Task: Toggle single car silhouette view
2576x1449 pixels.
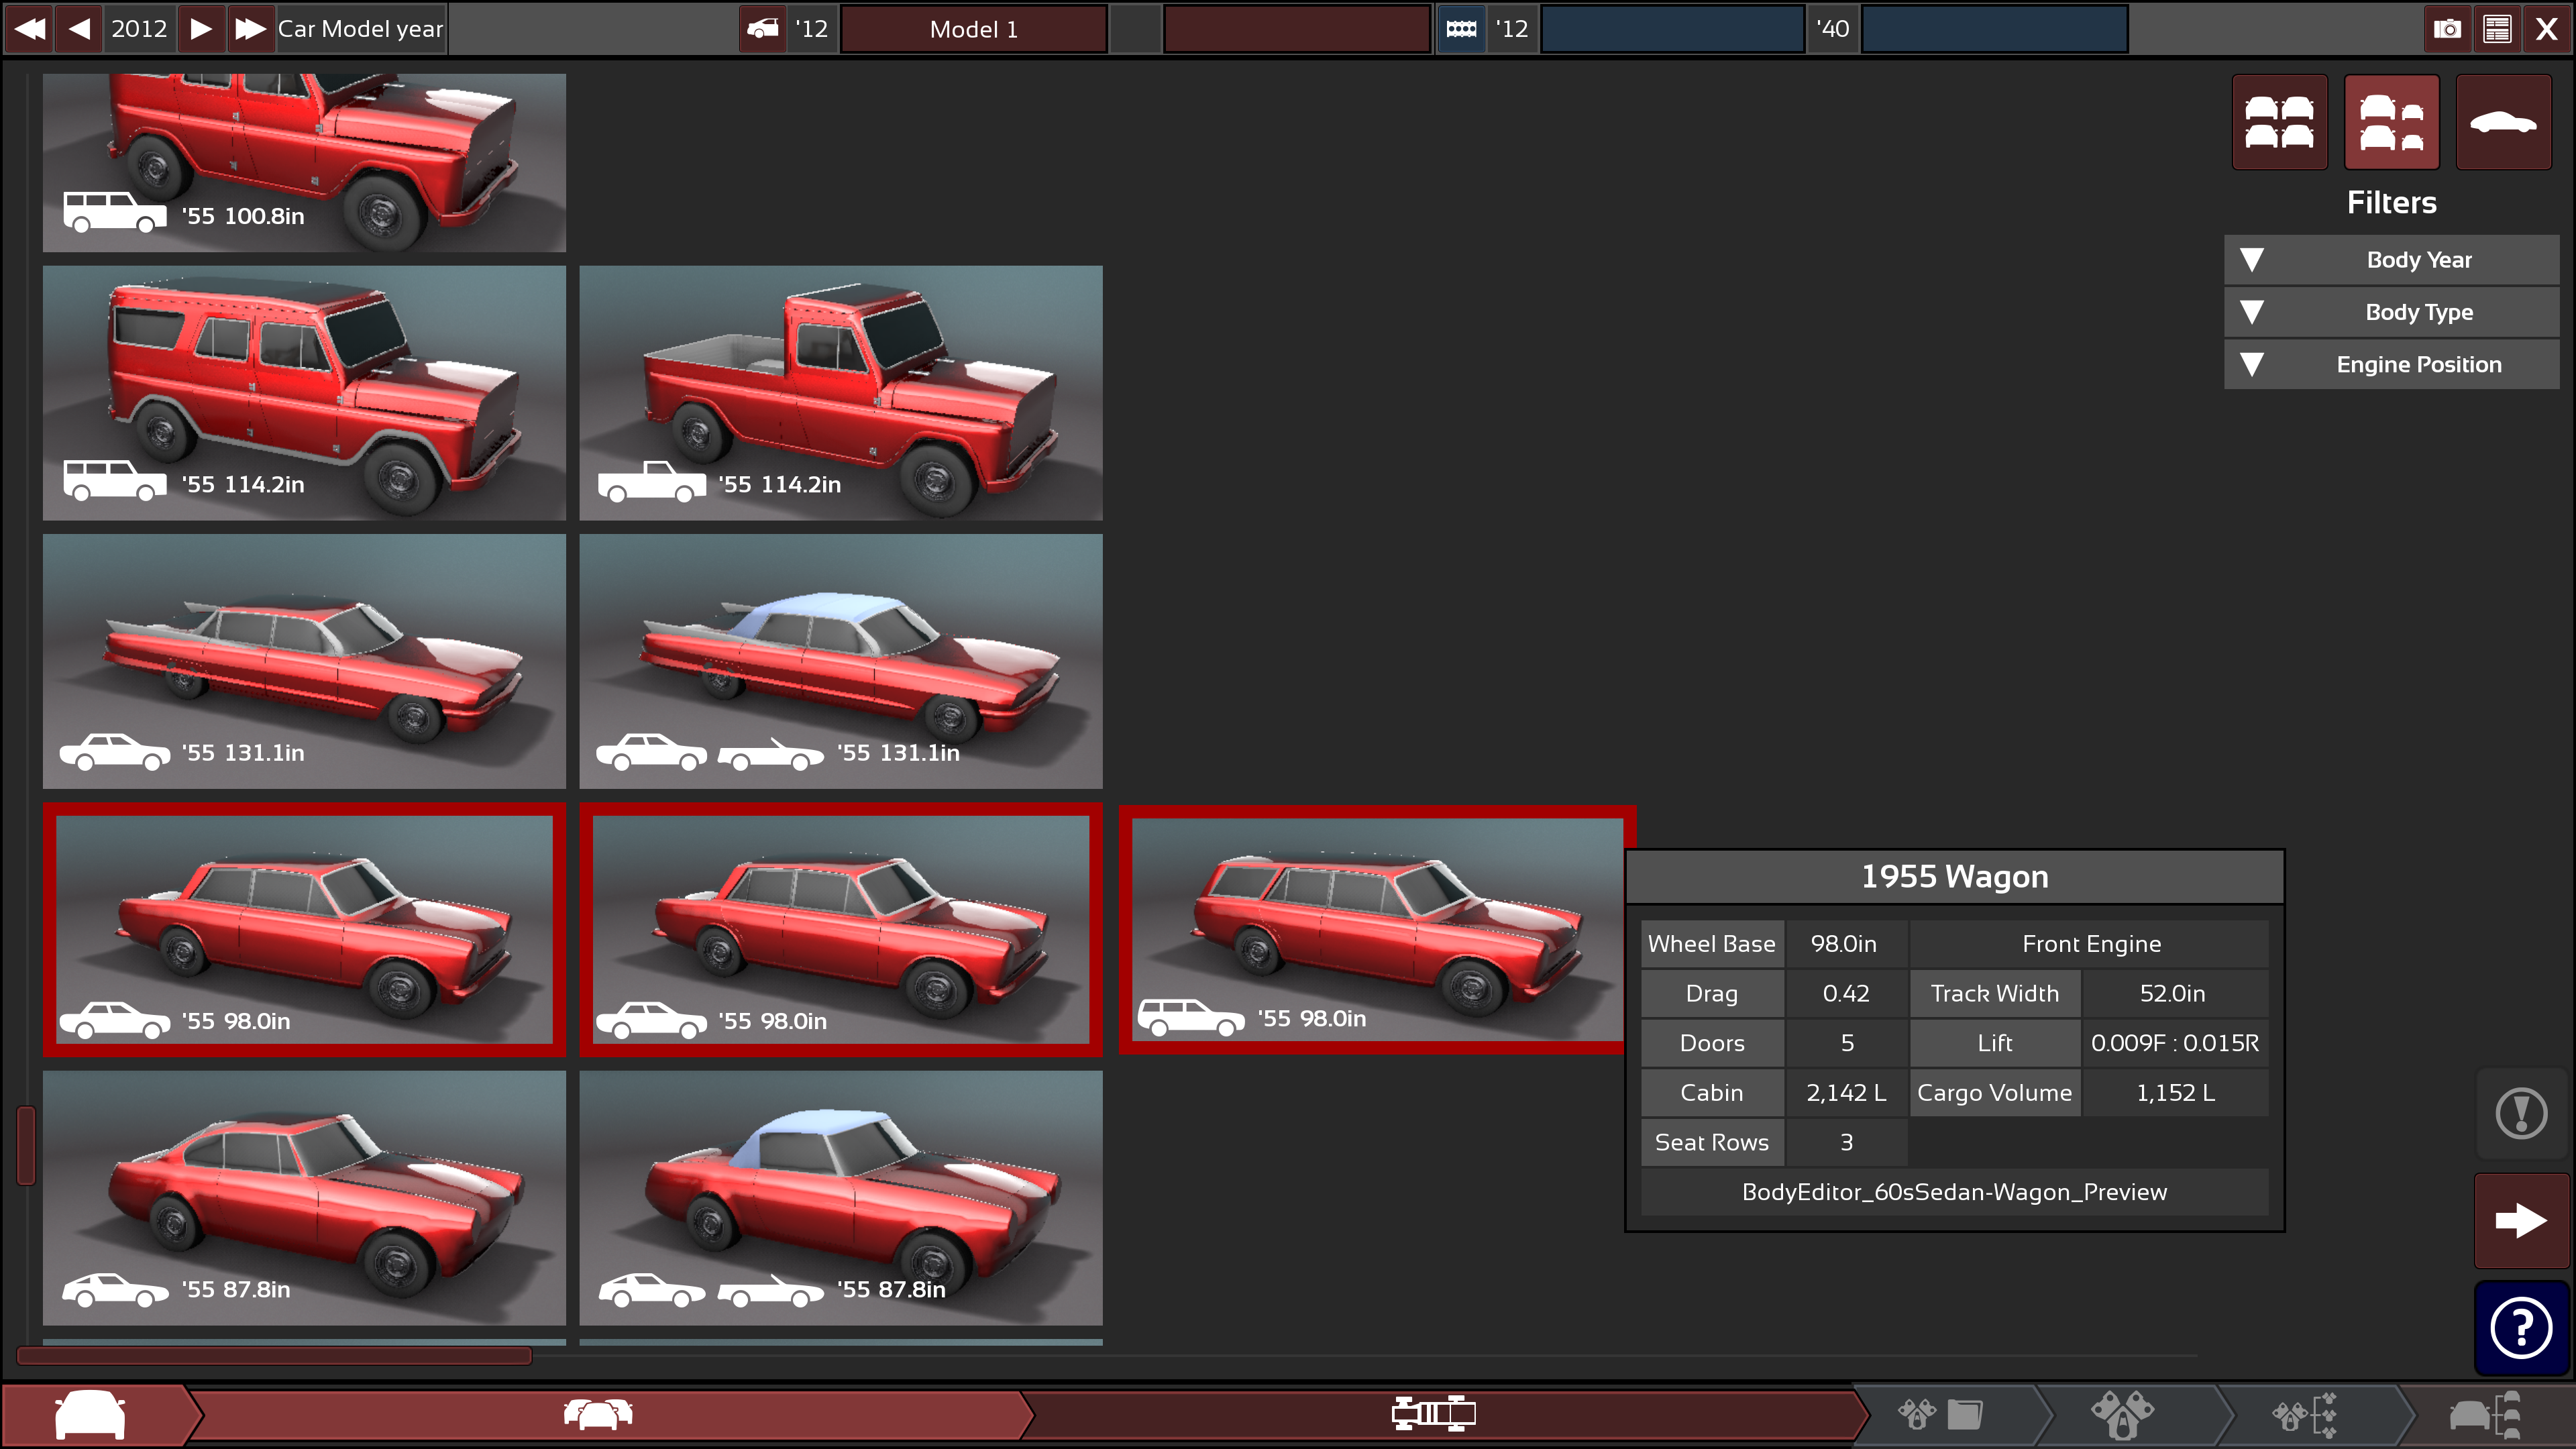Action: 2503,122
